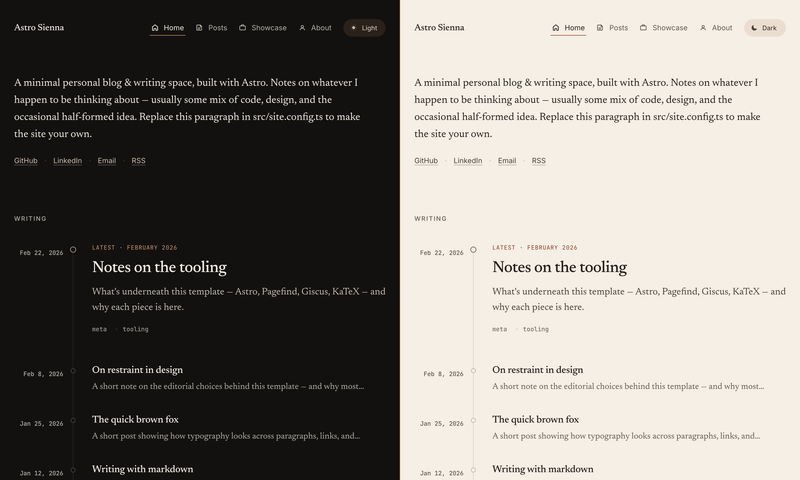Click the Email link in the light panel
Viewport: 800px width, 480px height.
[507, 161]
